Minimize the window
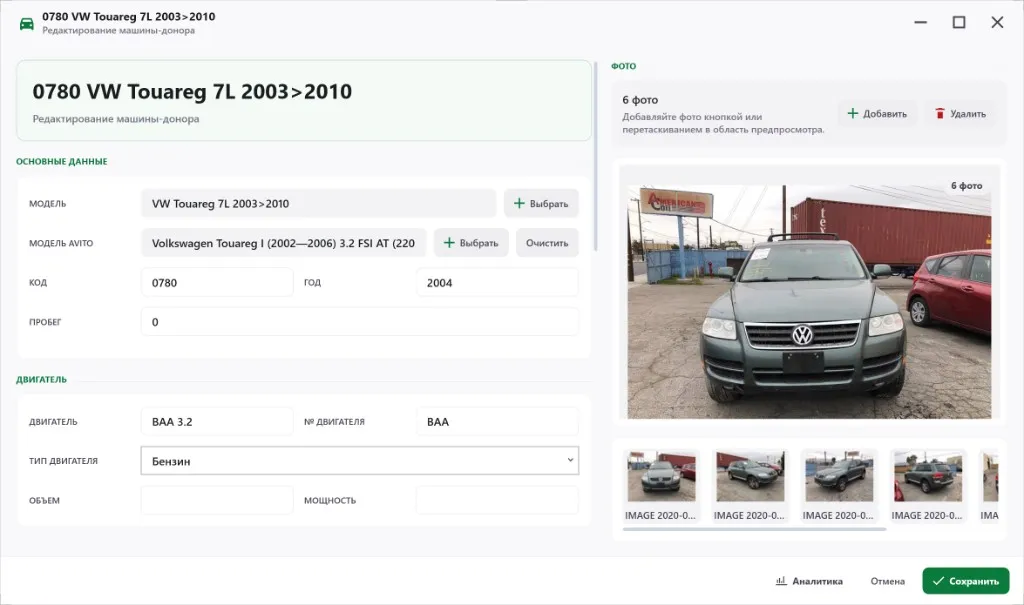Image resolution: width=1024 pixels, height=605 pixels. tap(920, 22)
